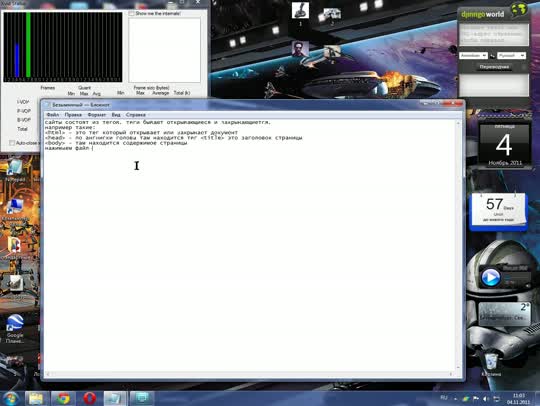Click the network tray icon
Screen dimensions: 540x406
(x=496, y=399)
